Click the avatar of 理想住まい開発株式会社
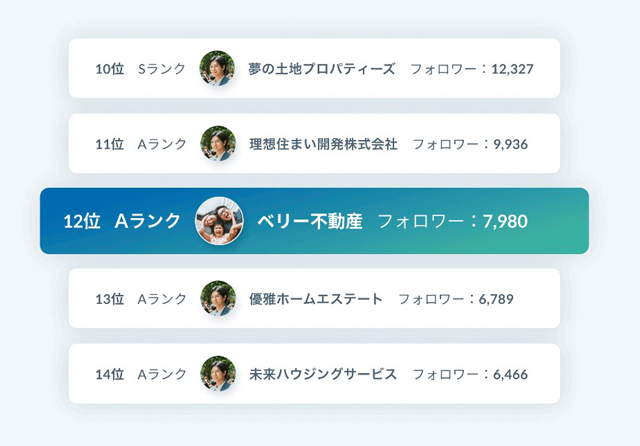 click(x=218, y=144)
